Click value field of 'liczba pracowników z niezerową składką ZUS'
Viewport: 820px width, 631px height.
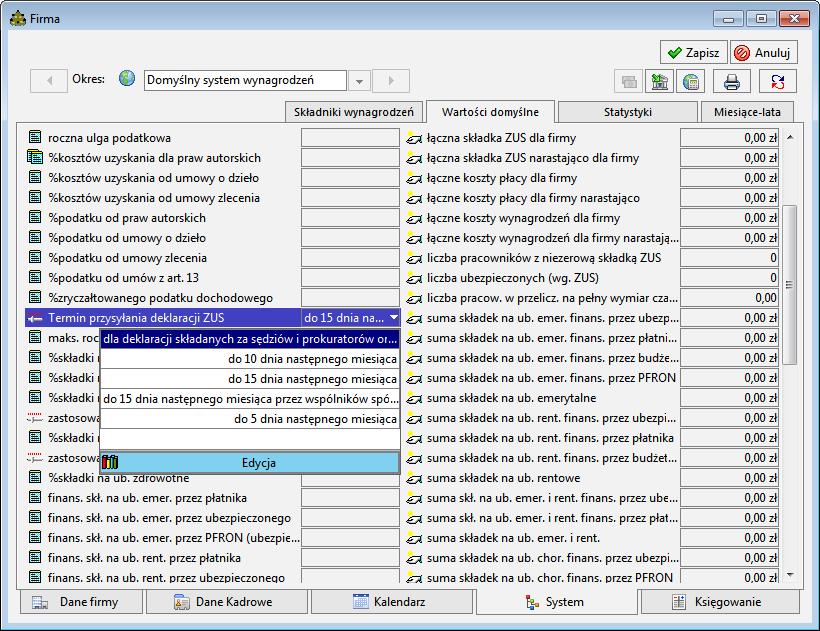pyautogui.click(x=729, y=258)
